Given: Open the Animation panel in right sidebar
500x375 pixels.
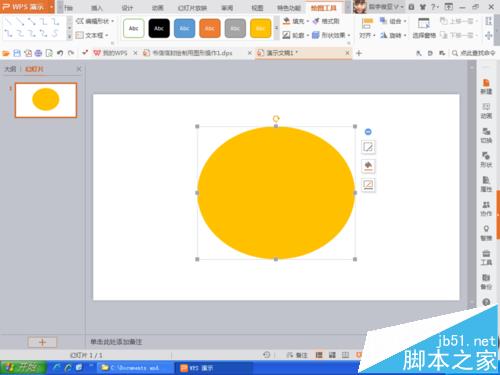Looking at the screenshot, I should tap(486, 110).
